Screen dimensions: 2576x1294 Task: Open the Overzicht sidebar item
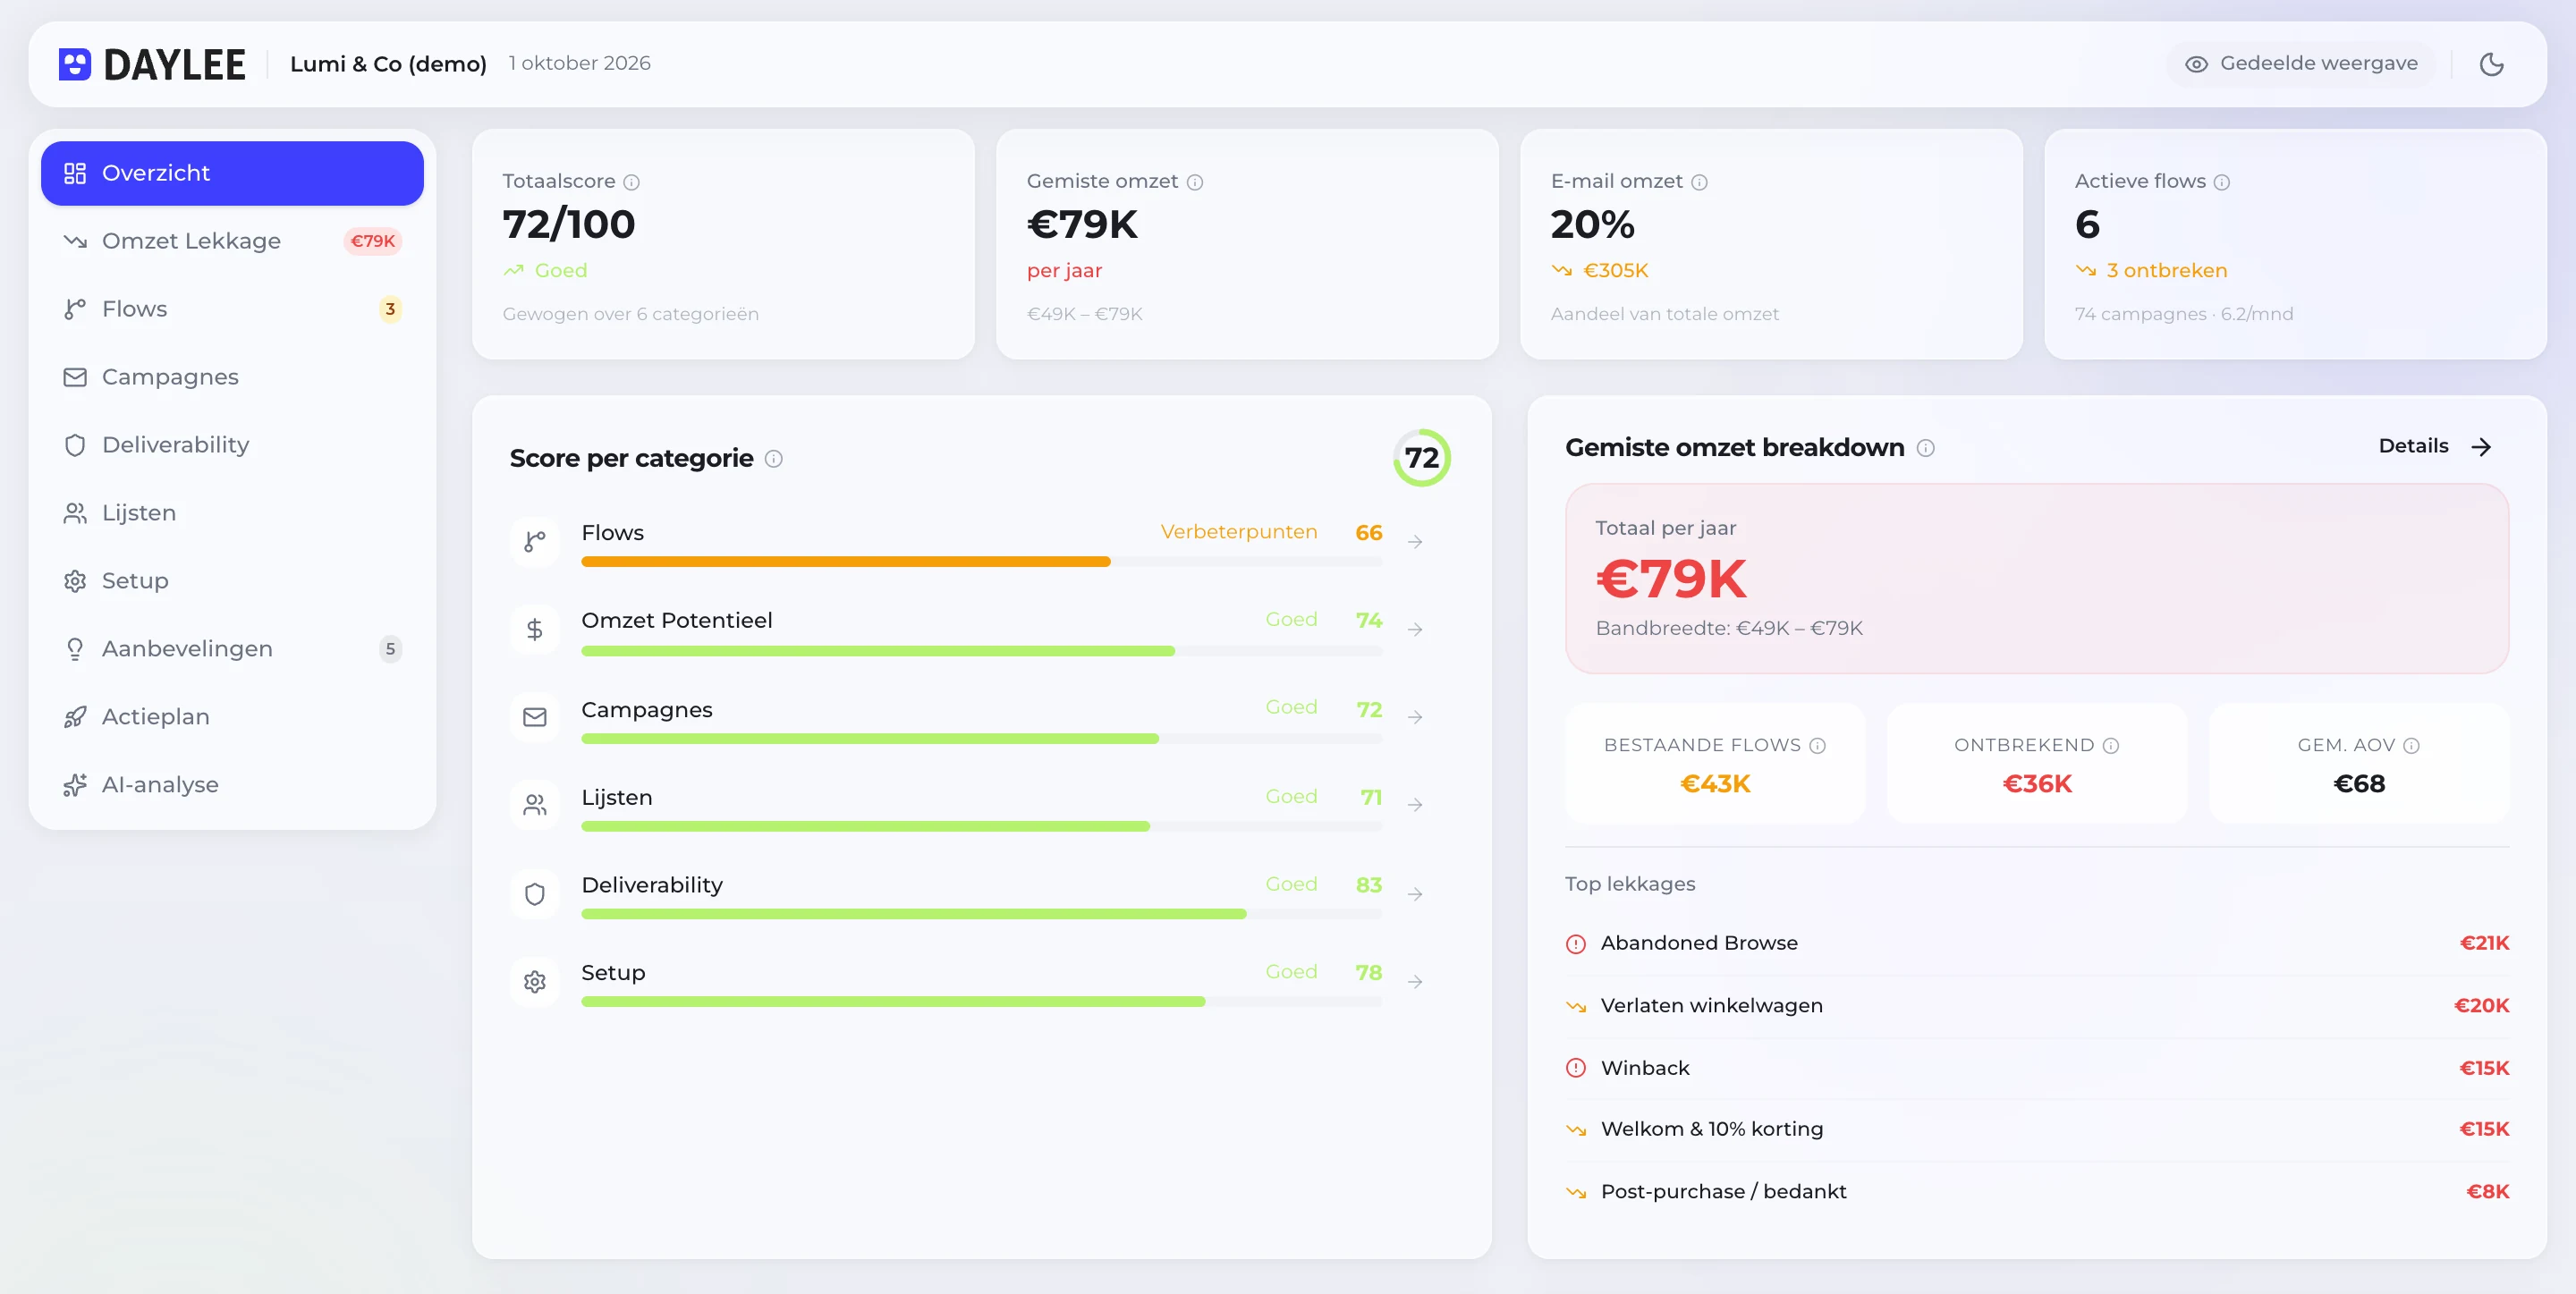click(232, 173)
